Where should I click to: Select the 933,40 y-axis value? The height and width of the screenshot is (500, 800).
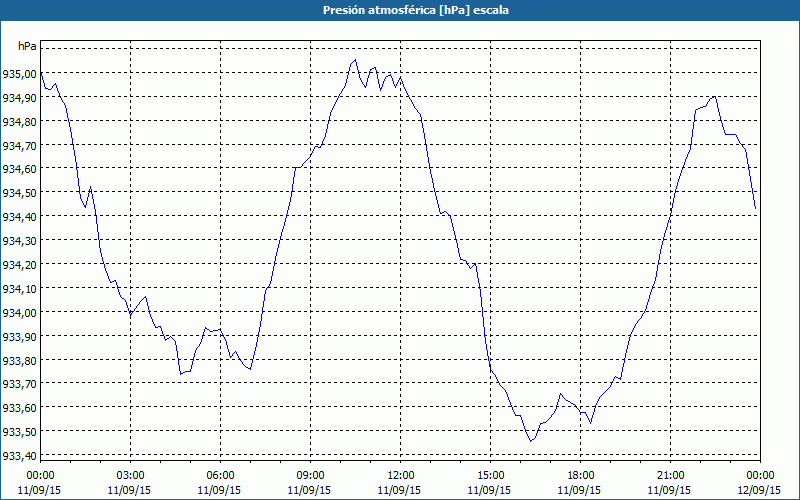coord(19,456)
